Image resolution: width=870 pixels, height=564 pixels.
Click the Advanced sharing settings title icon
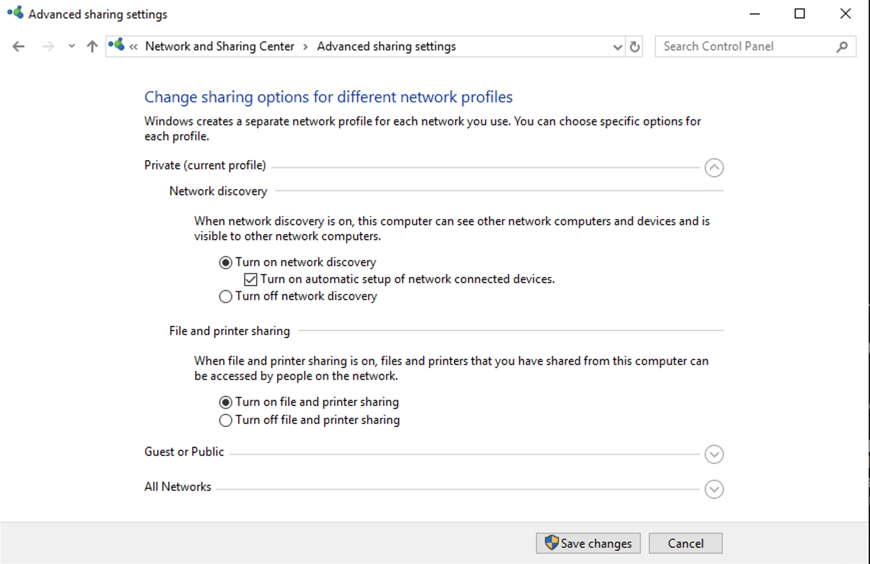click(15, 14)
